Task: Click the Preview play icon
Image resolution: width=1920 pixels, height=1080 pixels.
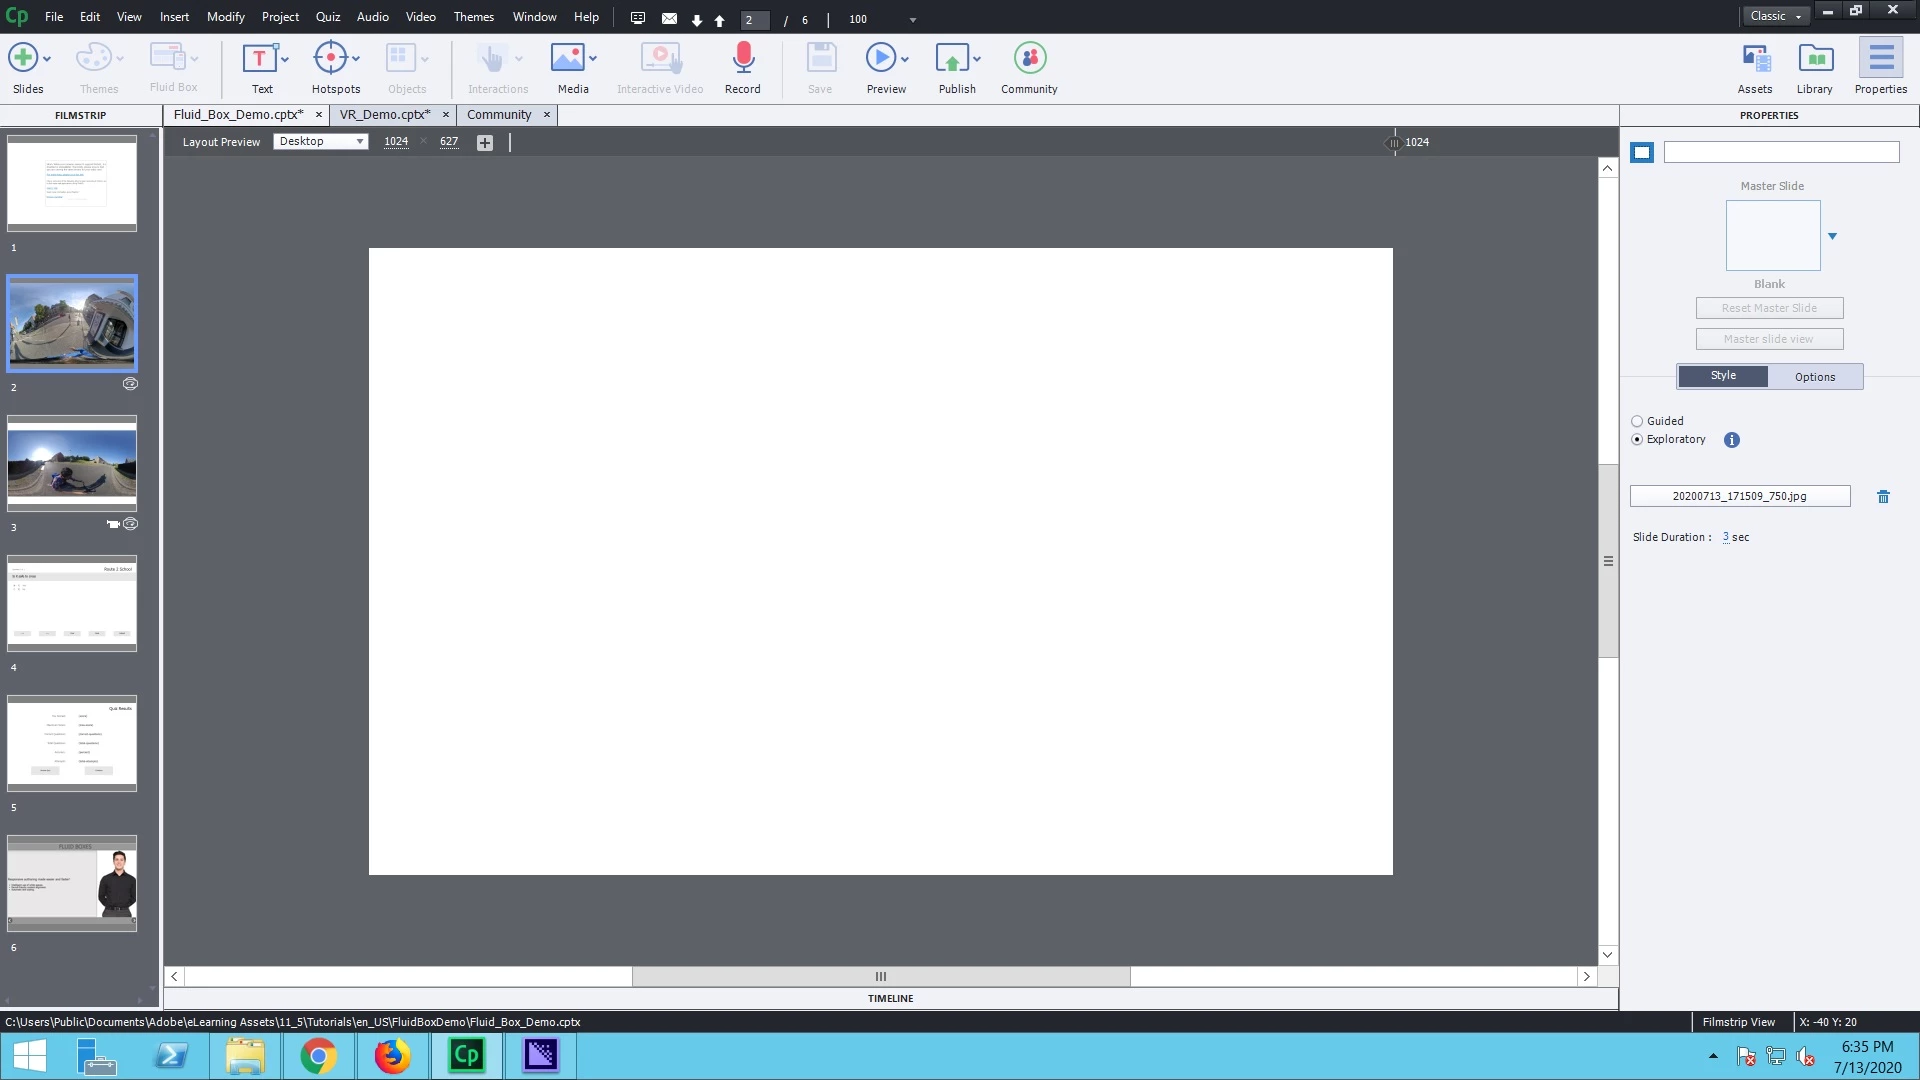Action: coord(881,59)
